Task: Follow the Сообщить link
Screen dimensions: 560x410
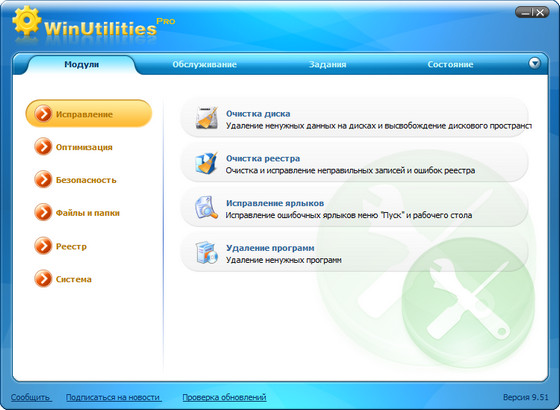Action: point(30,397)
